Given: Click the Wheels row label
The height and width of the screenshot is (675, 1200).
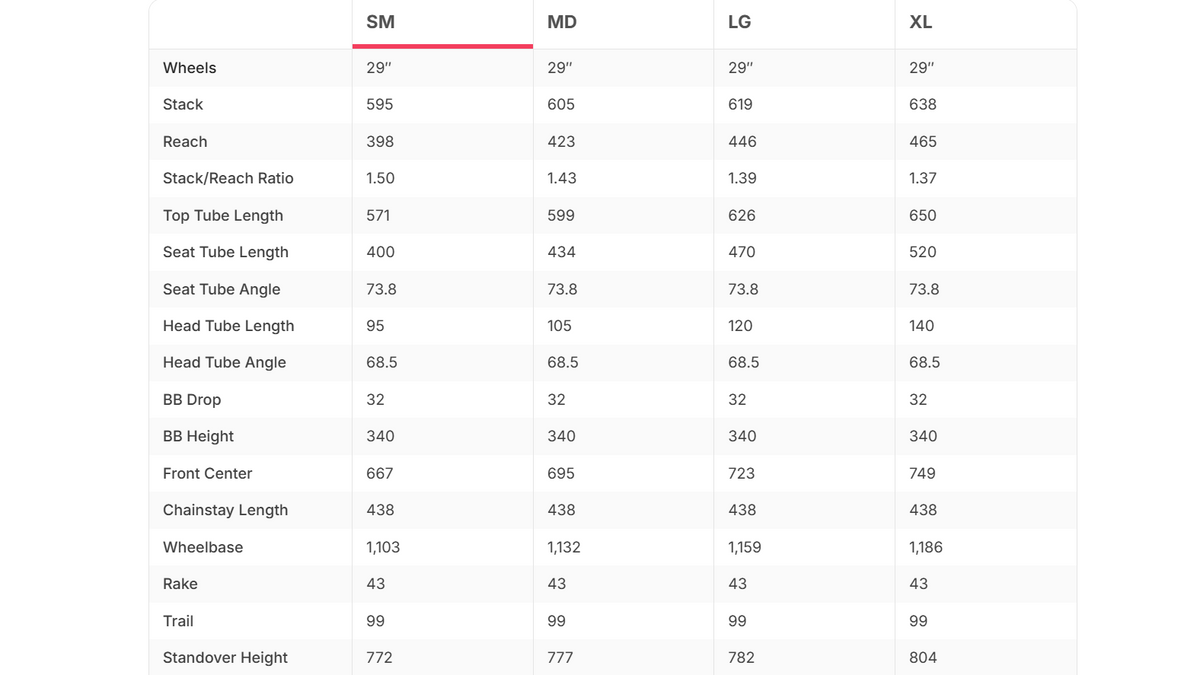Looking at the screenshot, I should (x=190, y=68).
